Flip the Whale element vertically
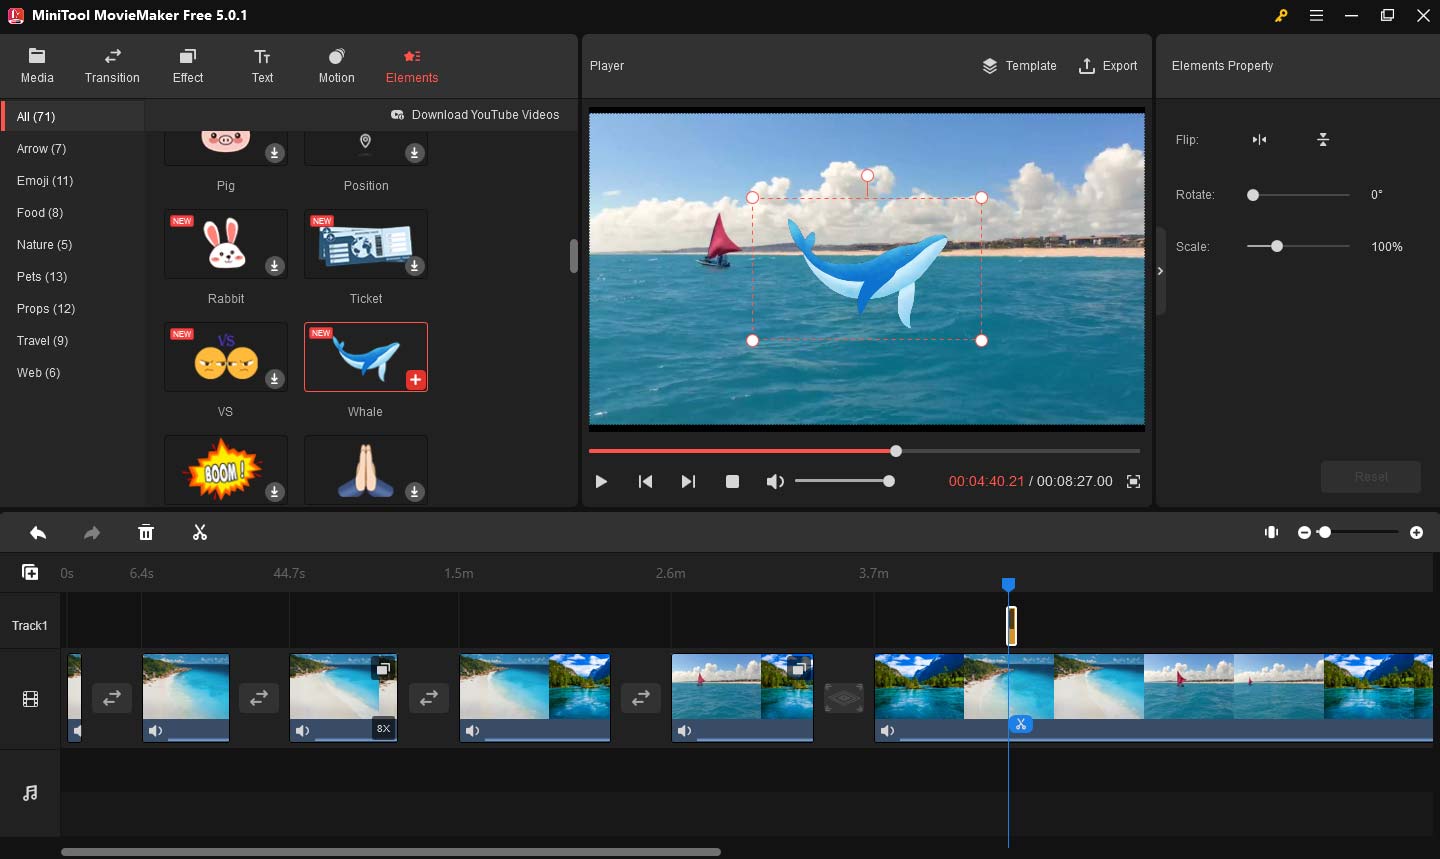The image size is (1440, 859). [1322, 140]
